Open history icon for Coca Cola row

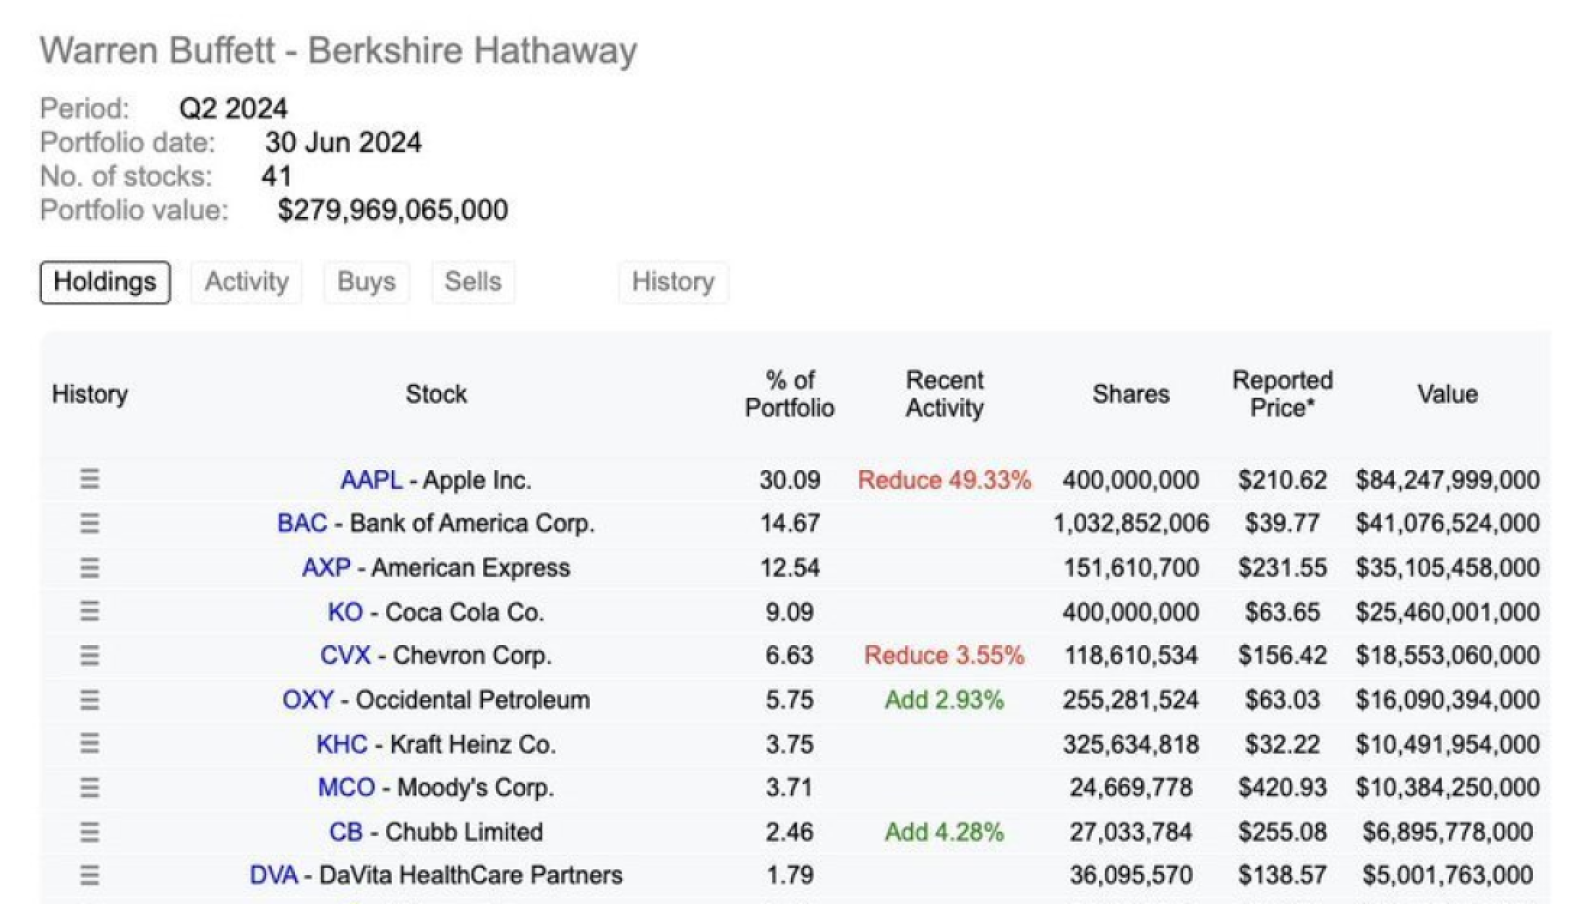[x=89, y=611]
